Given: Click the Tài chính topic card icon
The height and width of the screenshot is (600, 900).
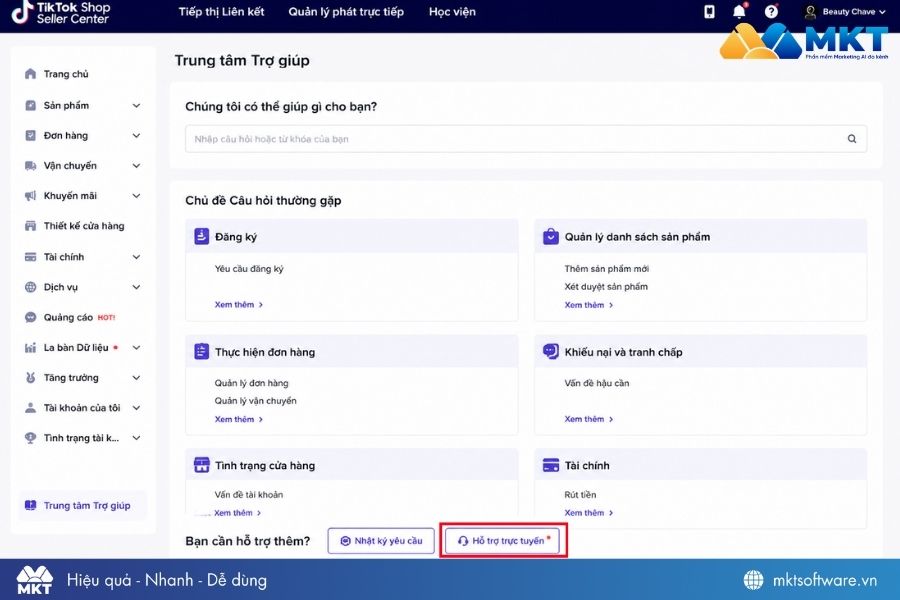Looking at the screenshot, I should tap(551, 465).
